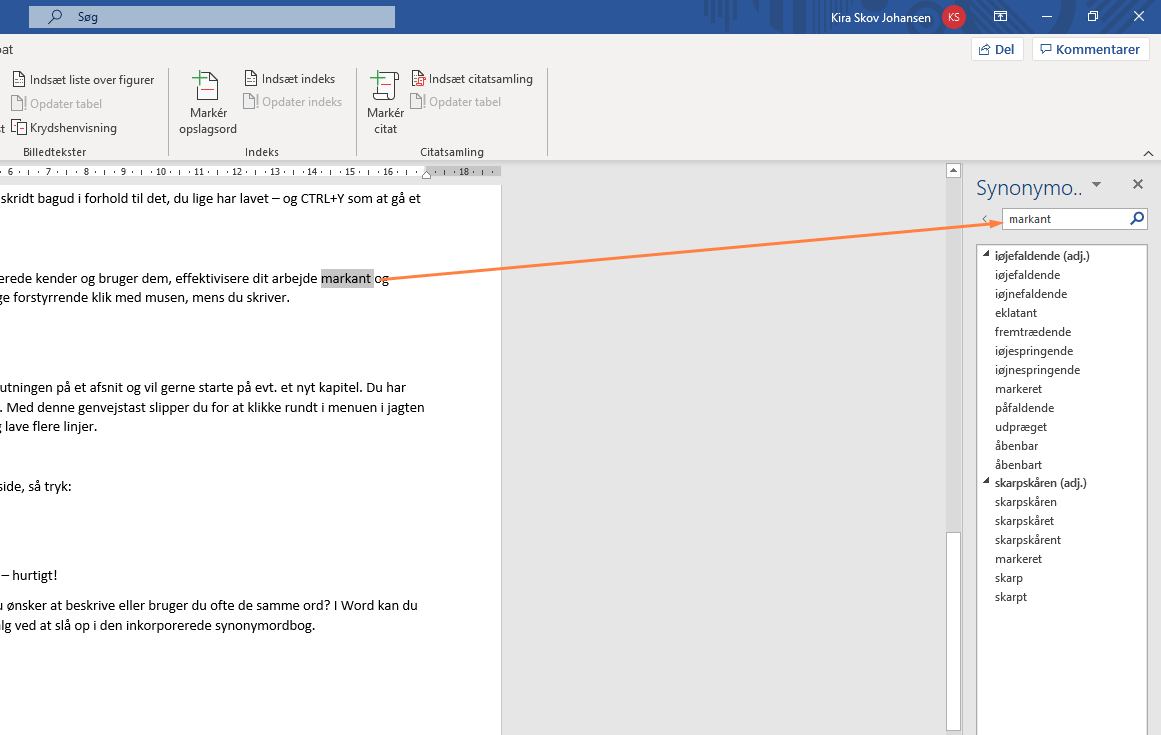Screen dimensions: 1161x735
Task: Go back with the synonym pane arrow
Action: (x=985, y=219)
